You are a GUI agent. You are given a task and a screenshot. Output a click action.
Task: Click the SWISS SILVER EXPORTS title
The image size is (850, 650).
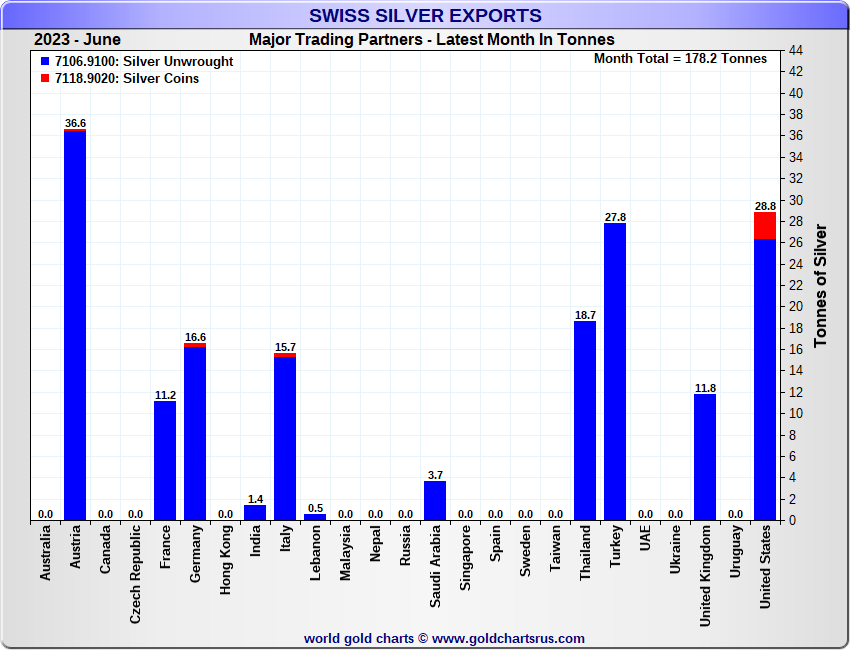pos(426,15)
